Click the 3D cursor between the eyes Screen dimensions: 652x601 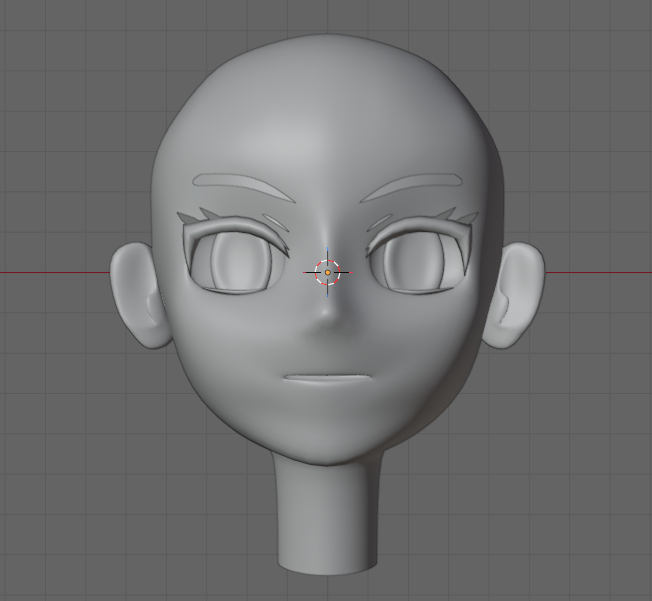tap(328, 272)
